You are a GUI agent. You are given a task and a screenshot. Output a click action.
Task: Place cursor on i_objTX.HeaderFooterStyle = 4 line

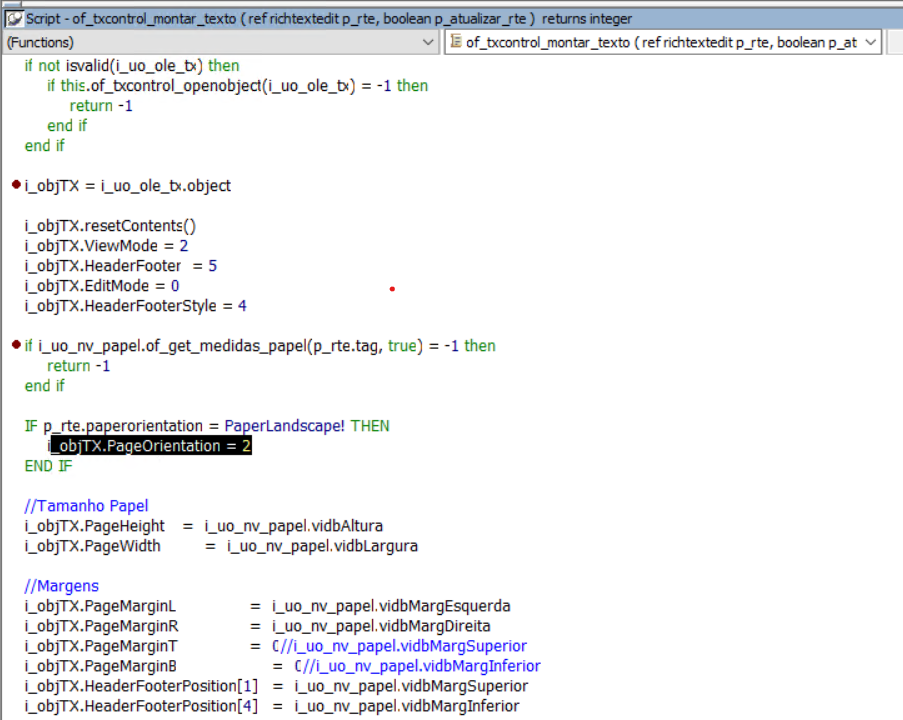pyautogui.click(x=135, y=306)
